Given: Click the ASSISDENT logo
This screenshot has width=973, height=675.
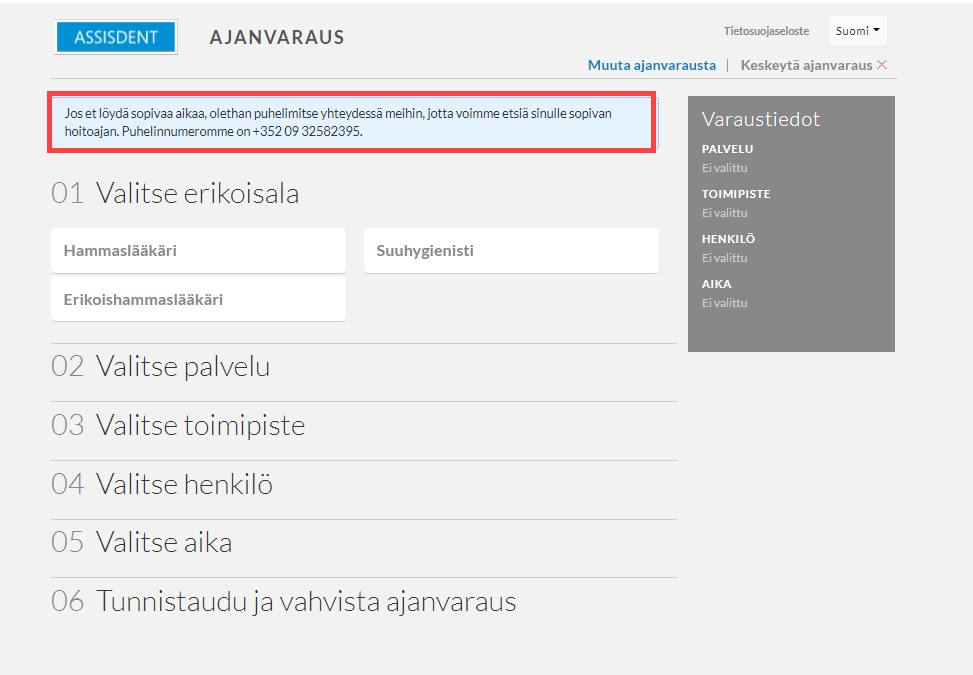Looking at the screenshot, I should coord(116,37).
